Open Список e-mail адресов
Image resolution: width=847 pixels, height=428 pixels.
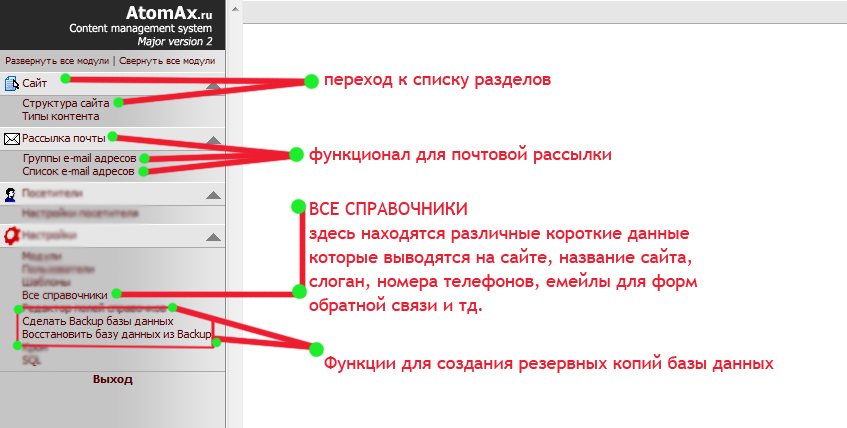click(78, 171)
